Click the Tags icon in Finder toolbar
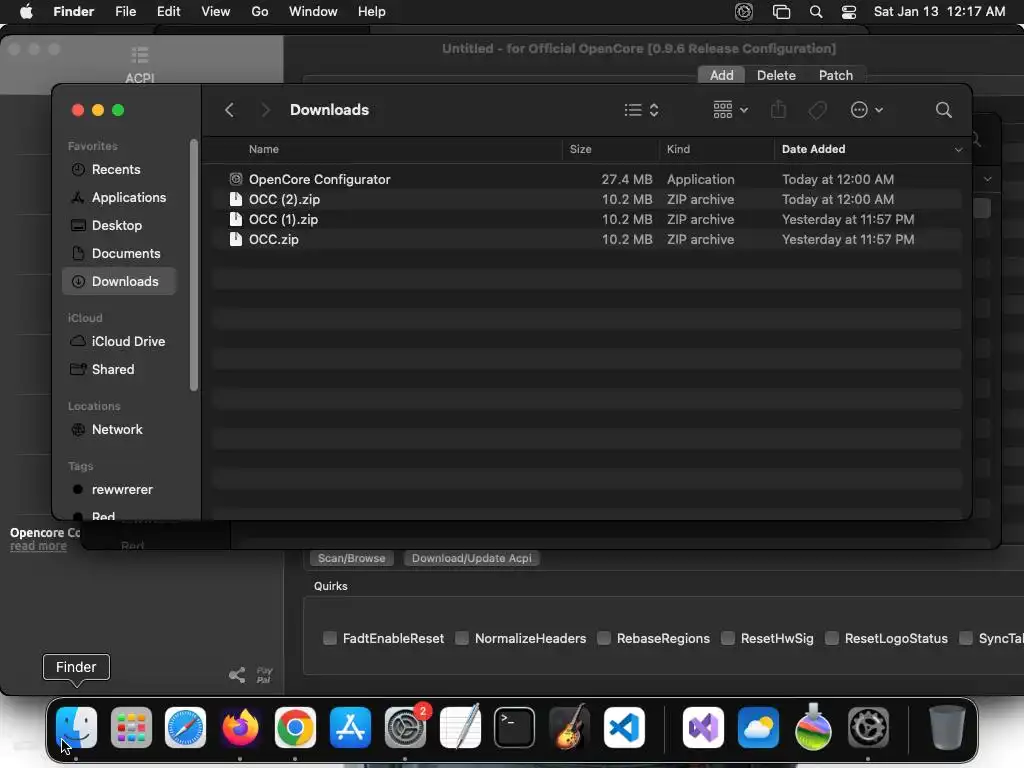The height and width of the screenshot is (768, 1024). point(817,110)
